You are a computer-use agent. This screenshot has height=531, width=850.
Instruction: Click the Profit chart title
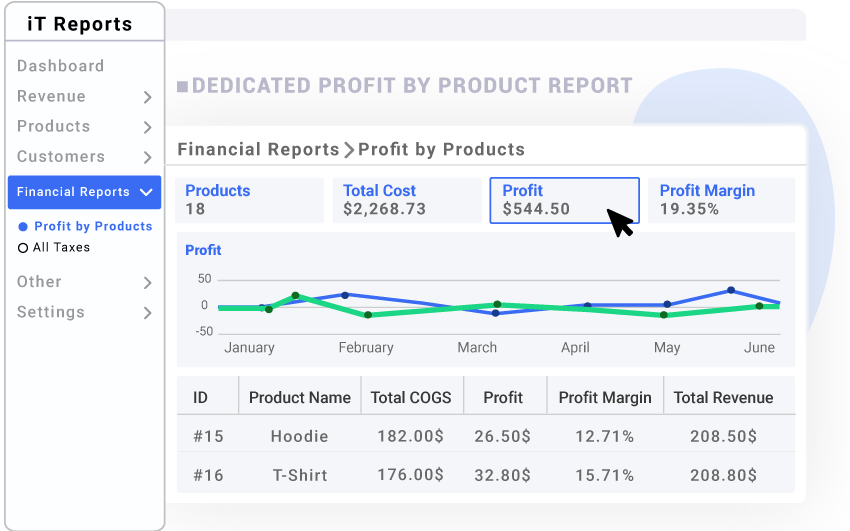click(203, 250)
